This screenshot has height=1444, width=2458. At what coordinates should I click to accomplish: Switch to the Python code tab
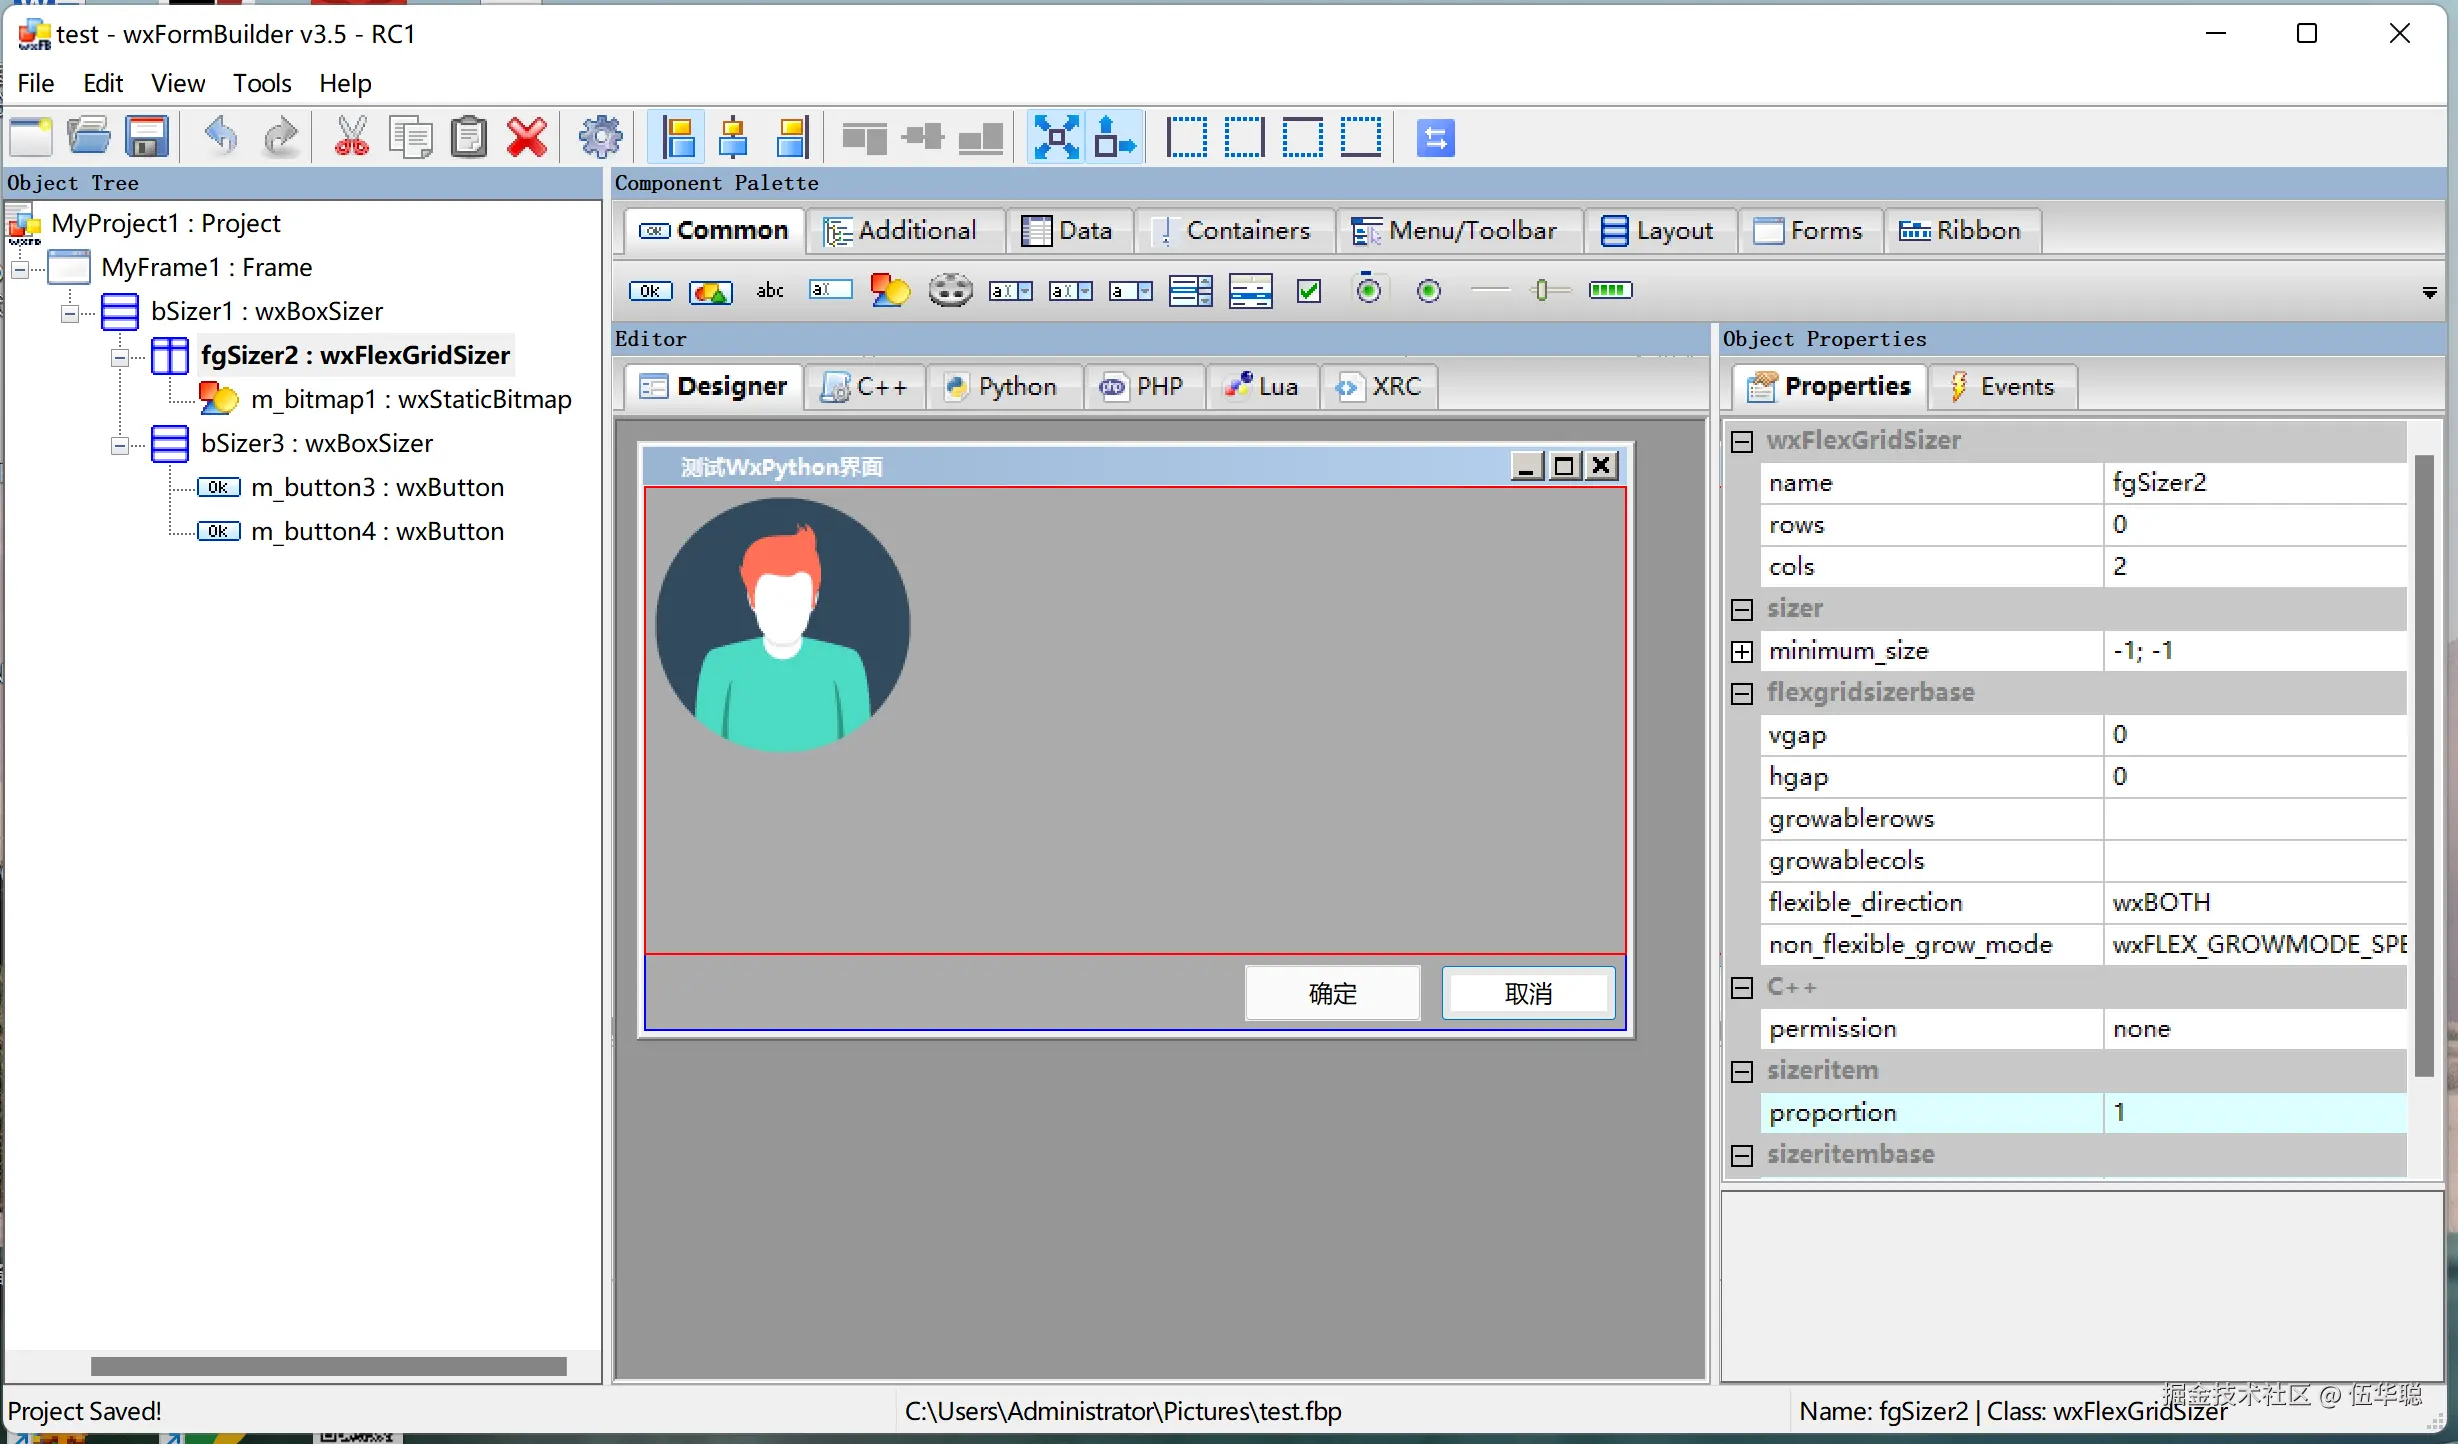pyautogui.click(x=1002, y=387)
